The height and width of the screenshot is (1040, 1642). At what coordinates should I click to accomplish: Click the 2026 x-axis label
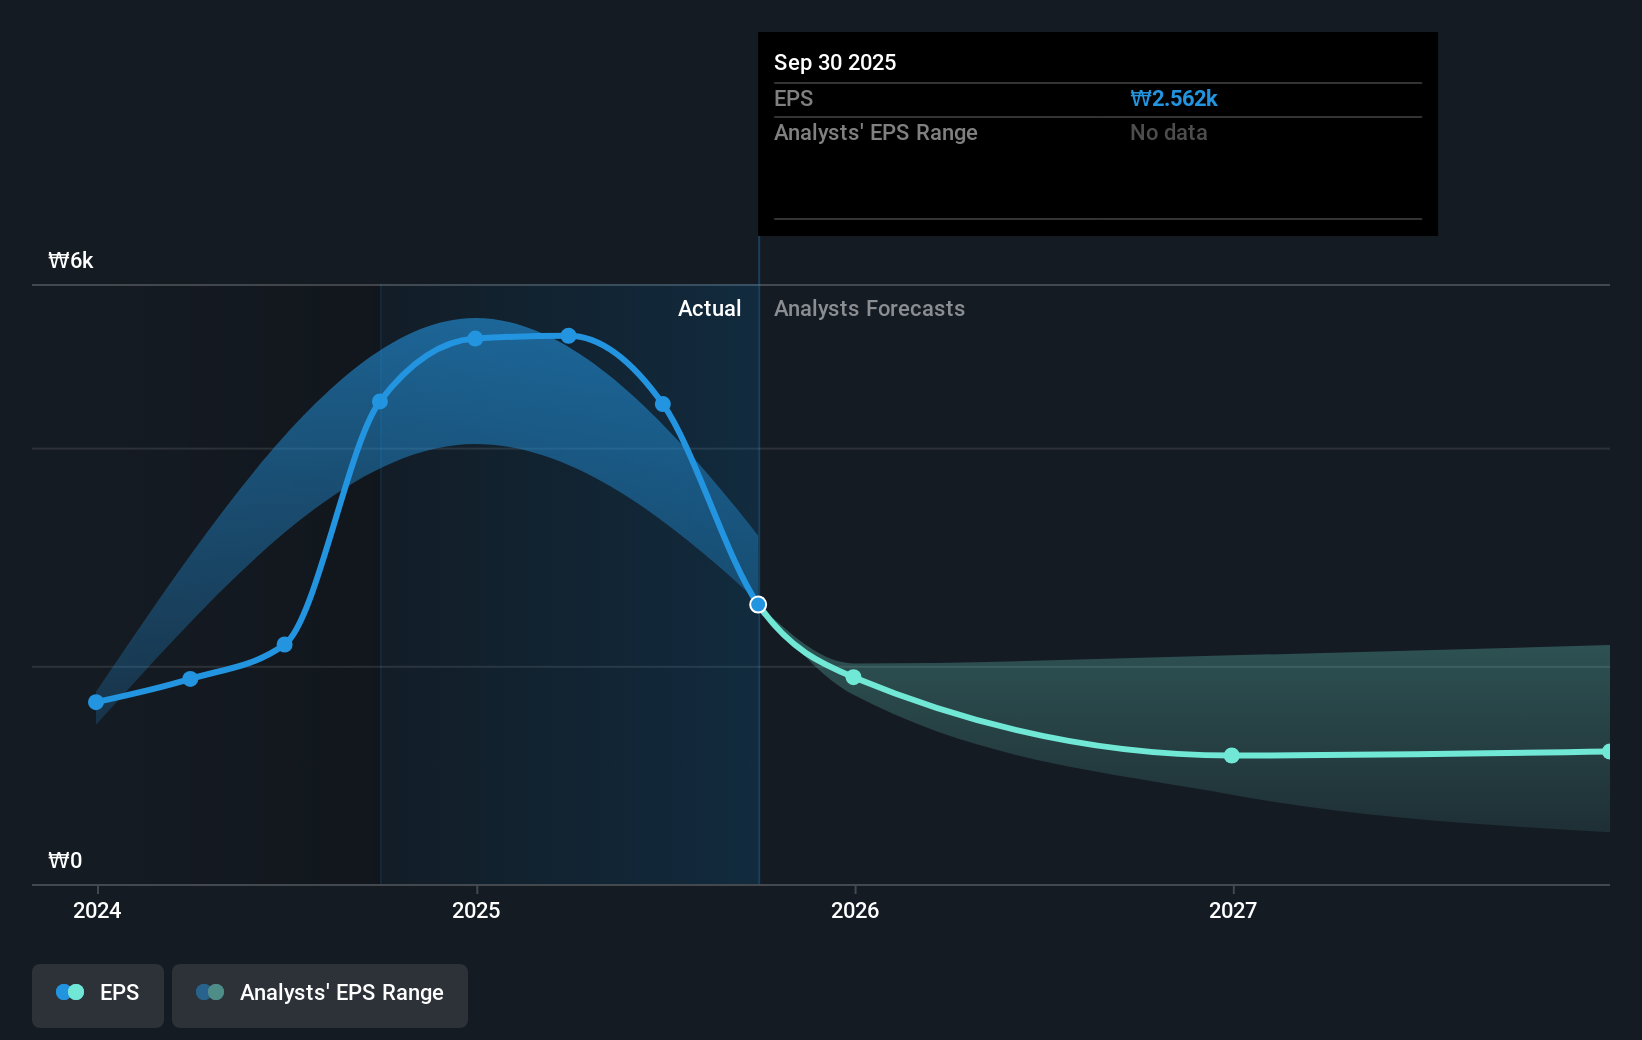click(855, 910)
